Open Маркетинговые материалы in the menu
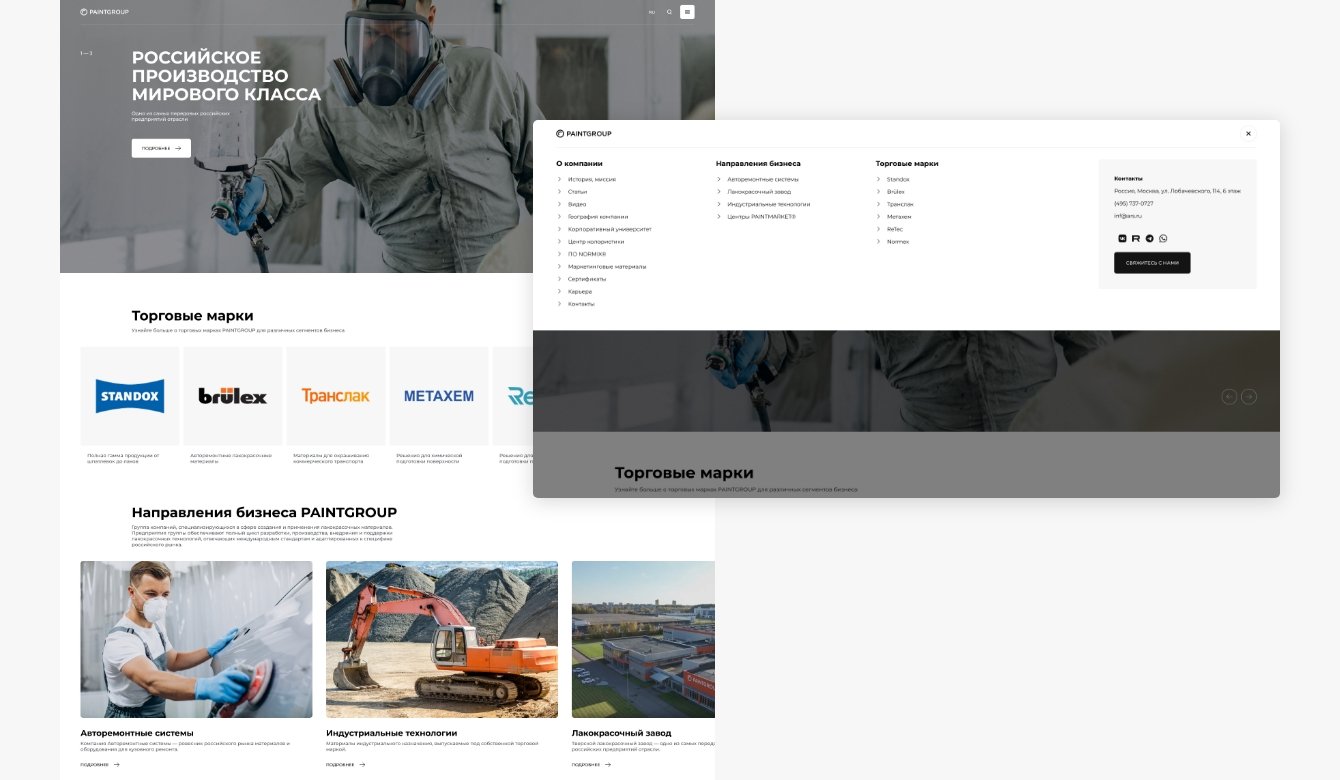Image resolution: width=1340 pixels, height=780 pixels. pos(607,267)
